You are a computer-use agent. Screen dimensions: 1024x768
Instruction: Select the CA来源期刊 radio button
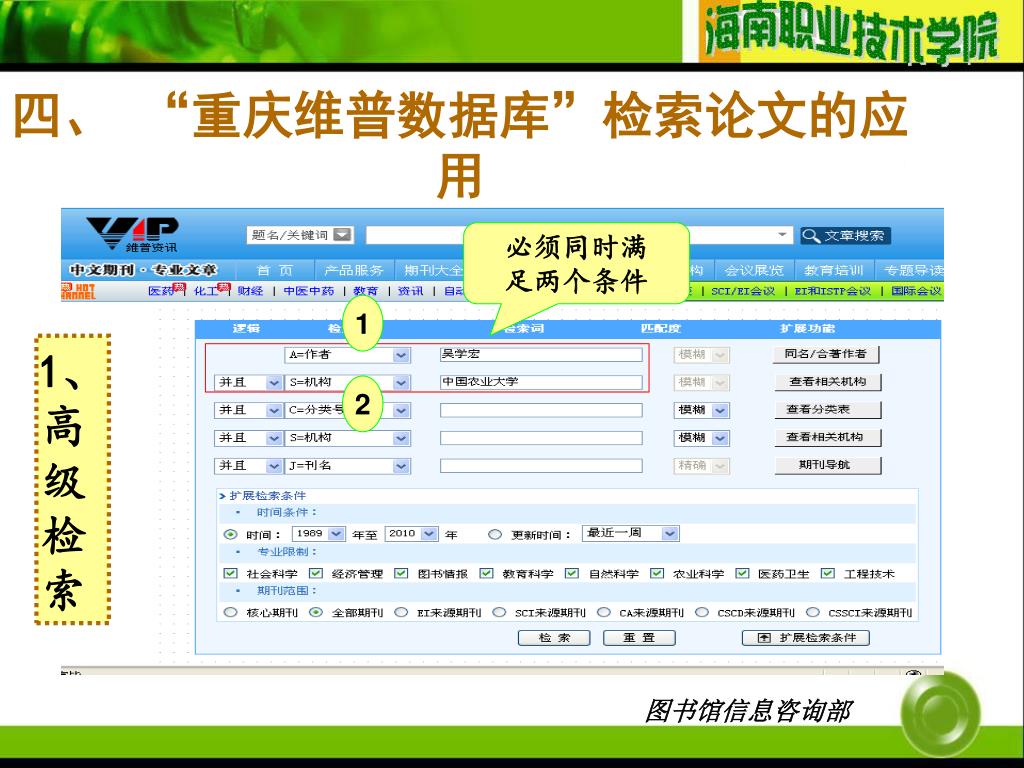click(x=604, y=613)
